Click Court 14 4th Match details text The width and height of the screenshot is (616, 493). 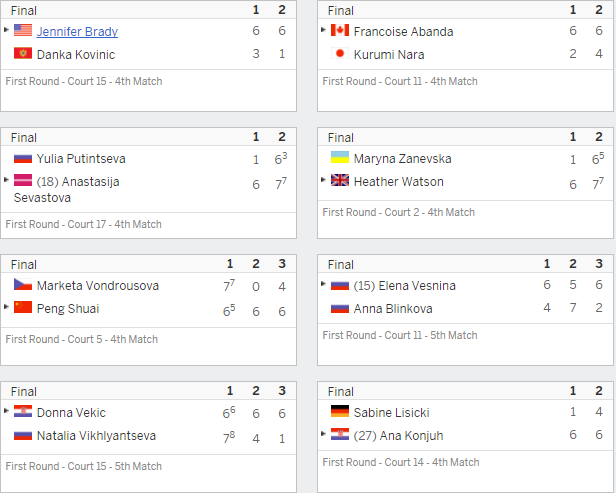tap(401, 462)
